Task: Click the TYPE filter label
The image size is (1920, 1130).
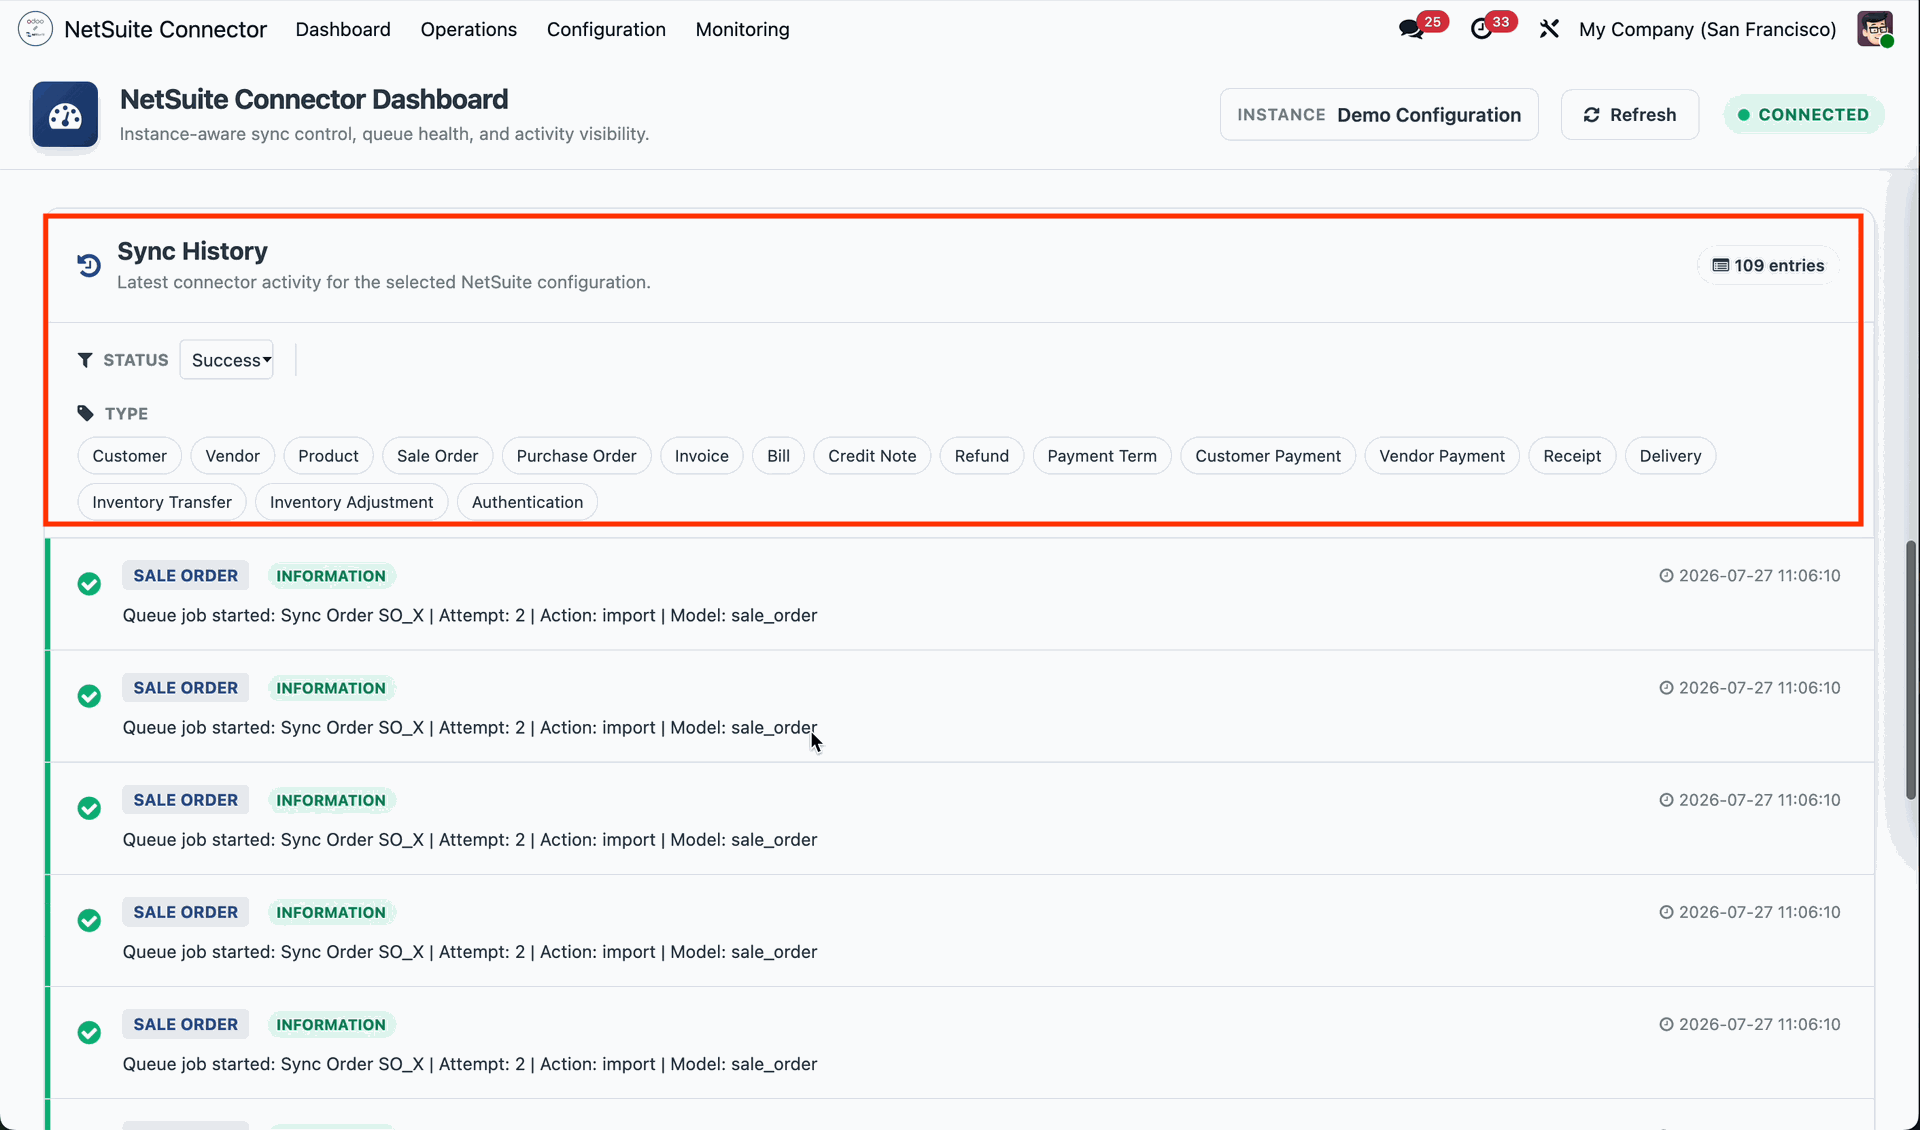Action: tap(126, 414)
